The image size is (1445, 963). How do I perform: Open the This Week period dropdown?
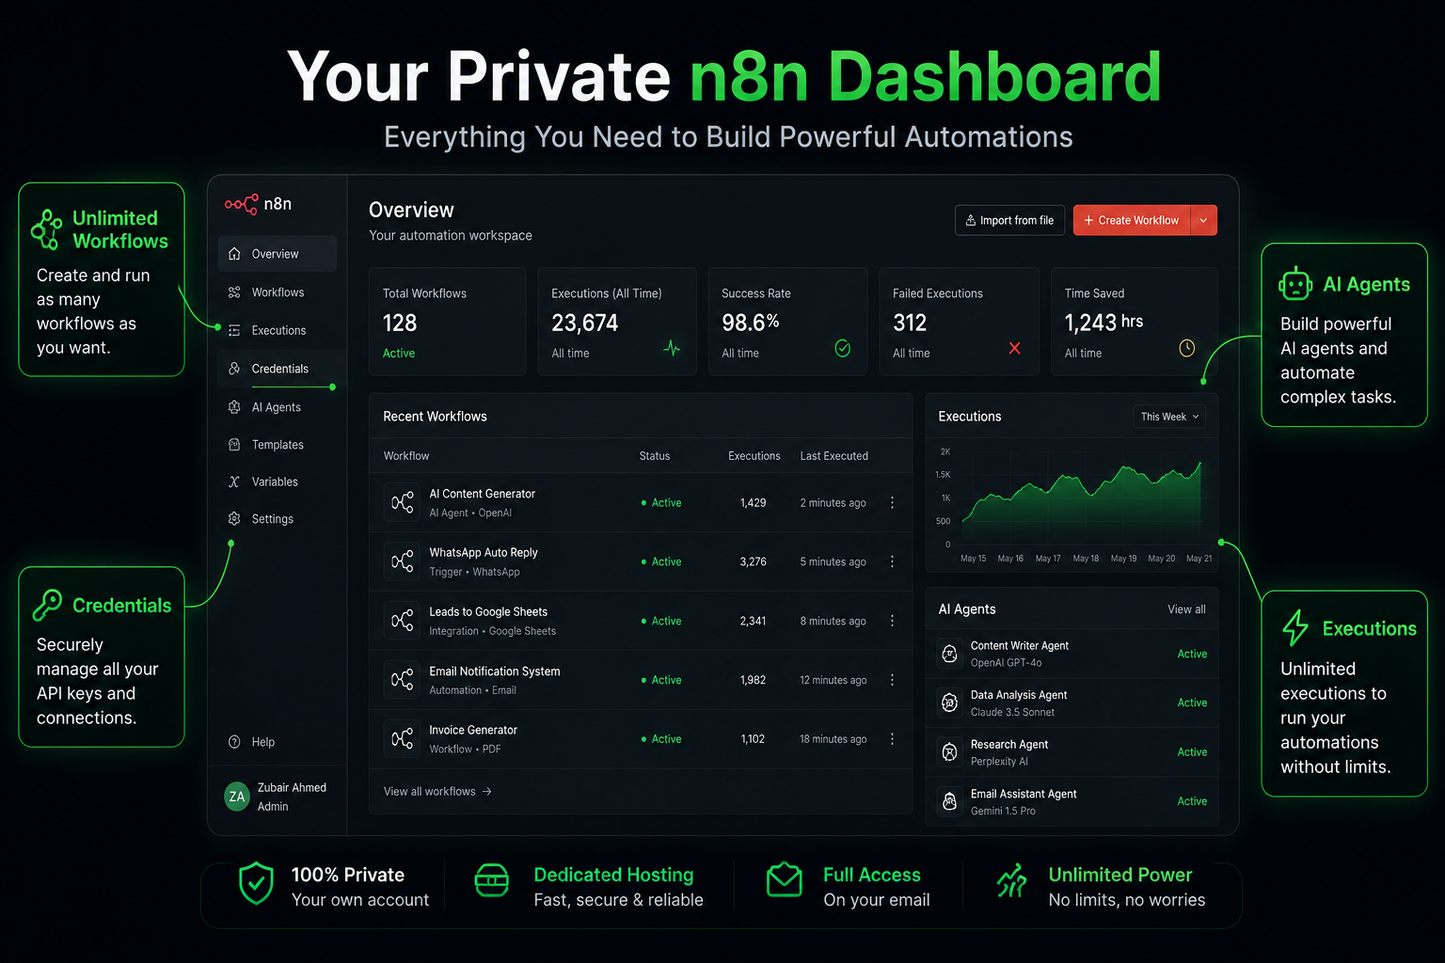click(1169, 417)
